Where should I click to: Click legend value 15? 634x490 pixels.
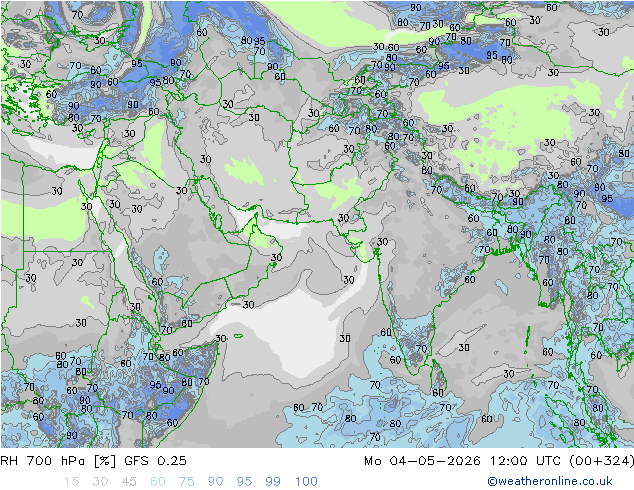coord(71,482)
